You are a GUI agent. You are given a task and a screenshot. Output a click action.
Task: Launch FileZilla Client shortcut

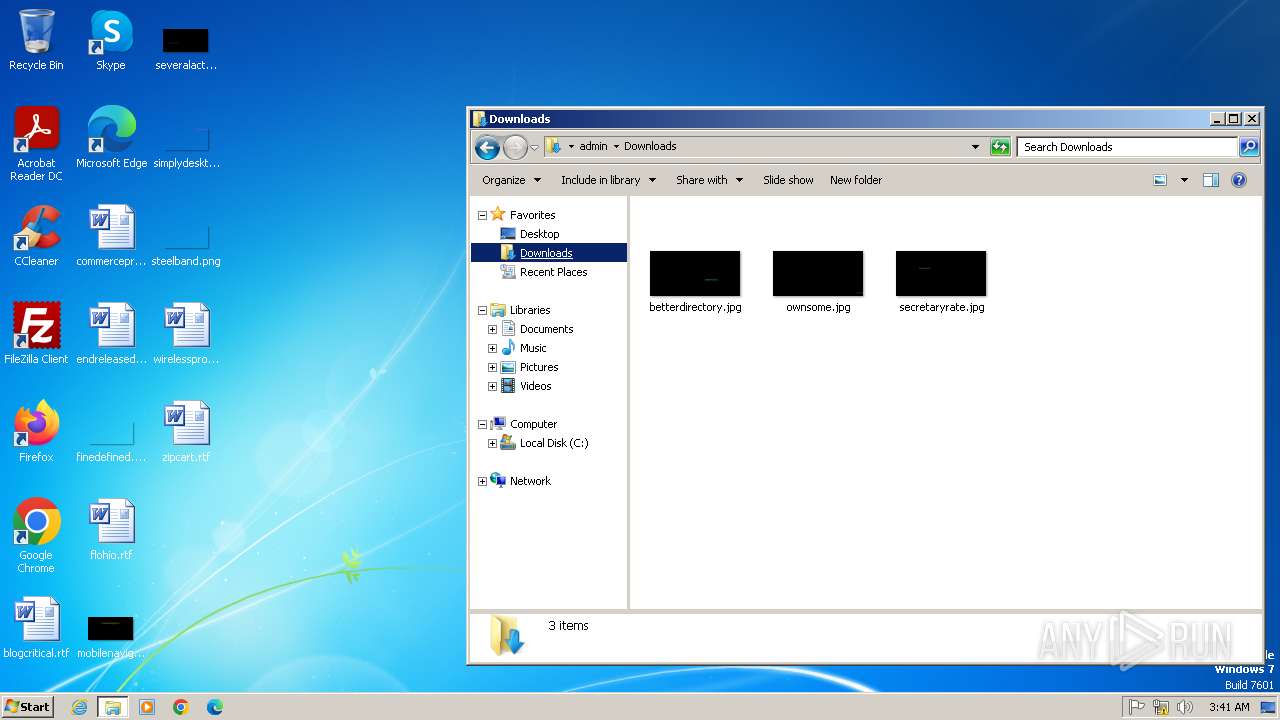click(36, 334)
